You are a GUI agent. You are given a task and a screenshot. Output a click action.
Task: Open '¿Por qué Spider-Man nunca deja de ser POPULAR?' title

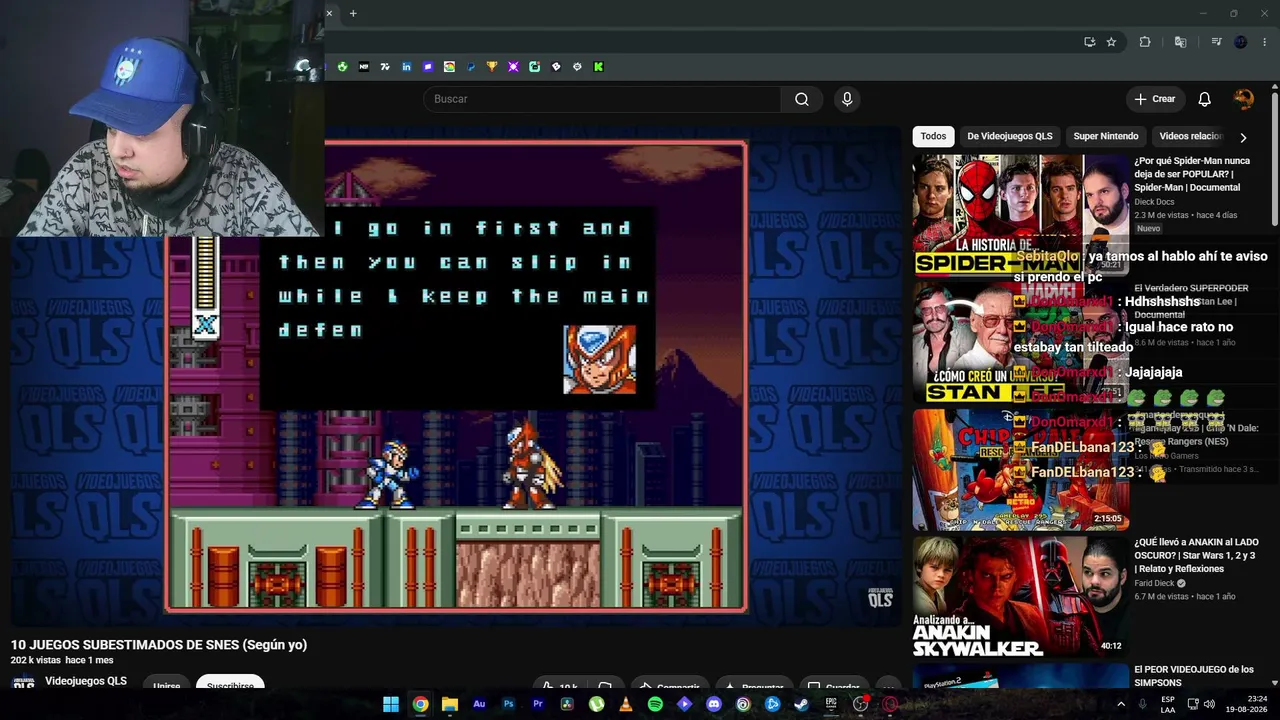[1192, 174]
